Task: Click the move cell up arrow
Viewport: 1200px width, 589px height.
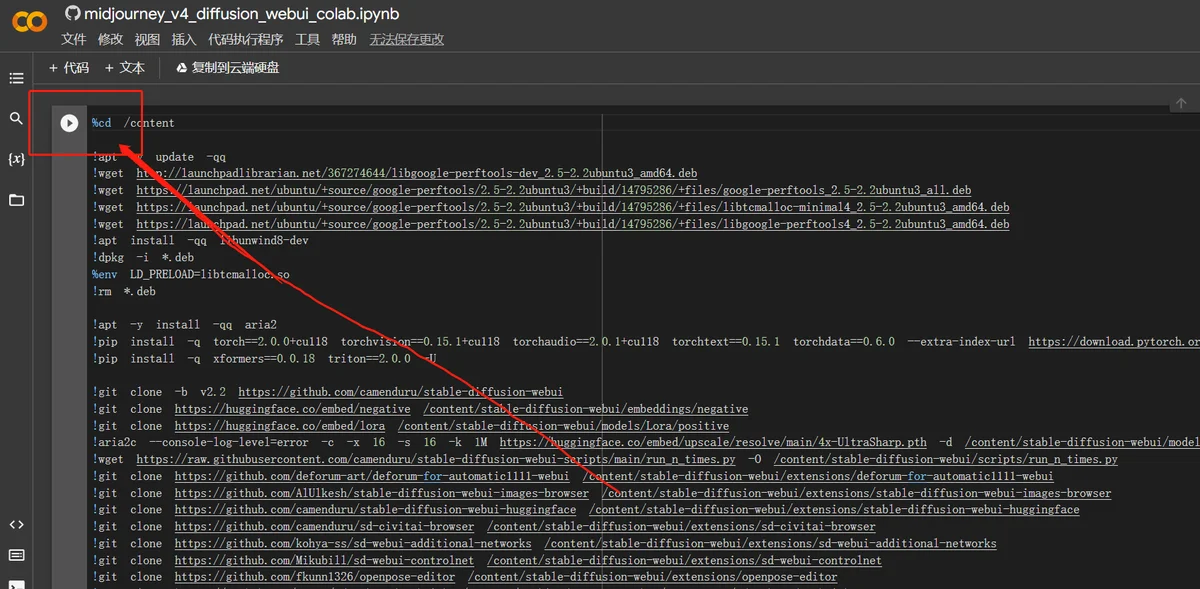Action: pos(1181,103)
